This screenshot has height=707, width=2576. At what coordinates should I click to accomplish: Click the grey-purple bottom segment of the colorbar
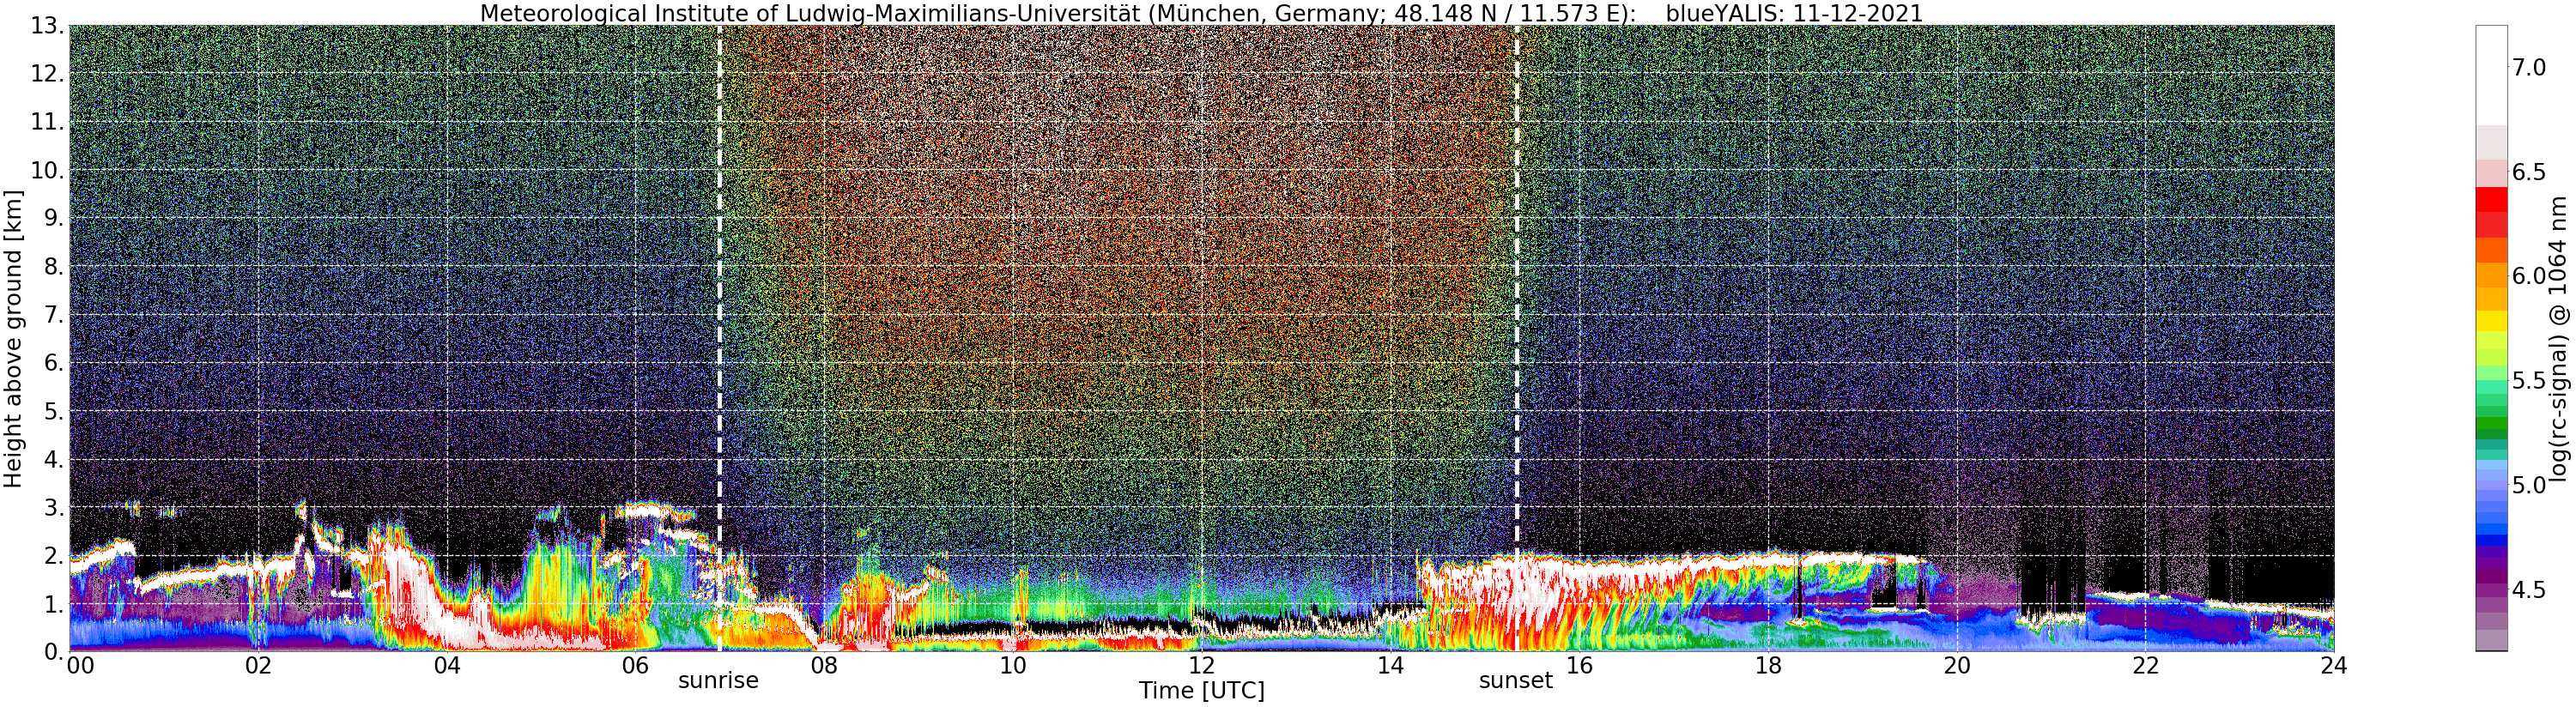click(x=2491, y=640)
